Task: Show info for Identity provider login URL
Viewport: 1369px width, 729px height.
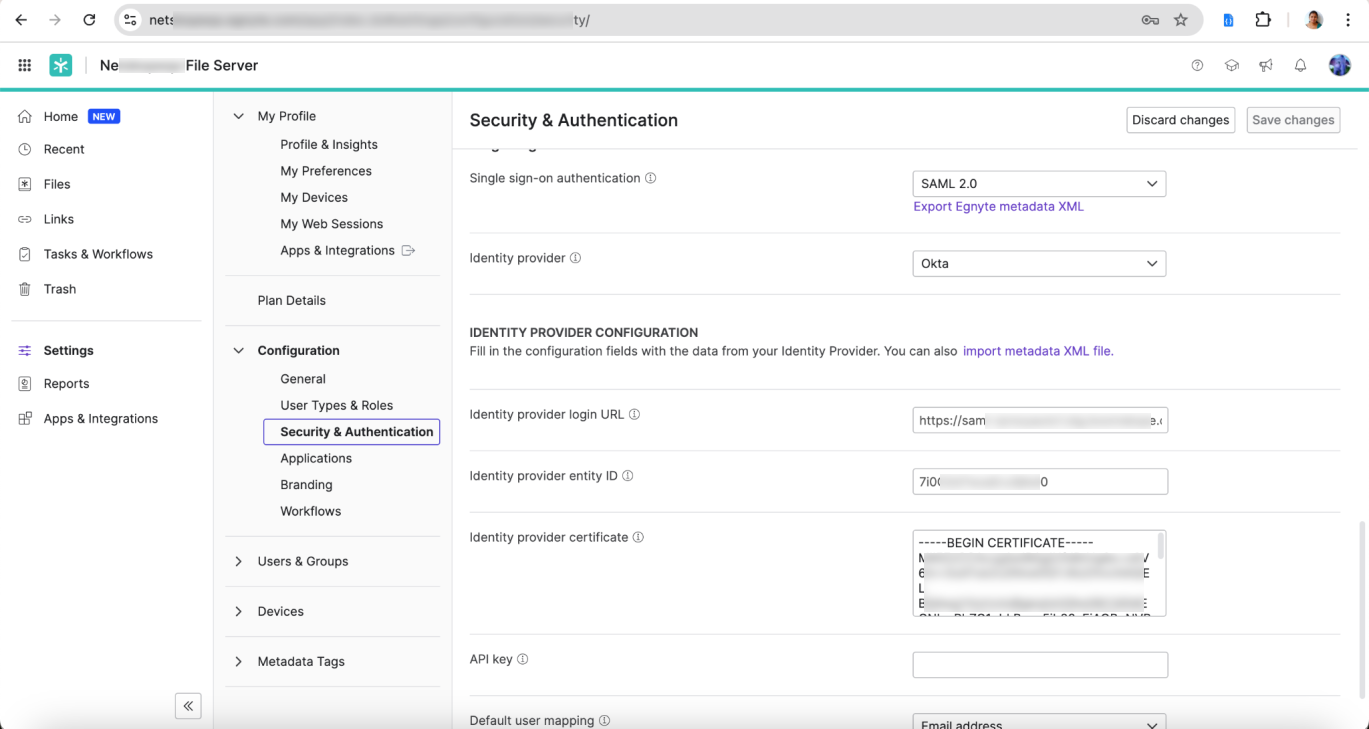Action: [634, 415]
